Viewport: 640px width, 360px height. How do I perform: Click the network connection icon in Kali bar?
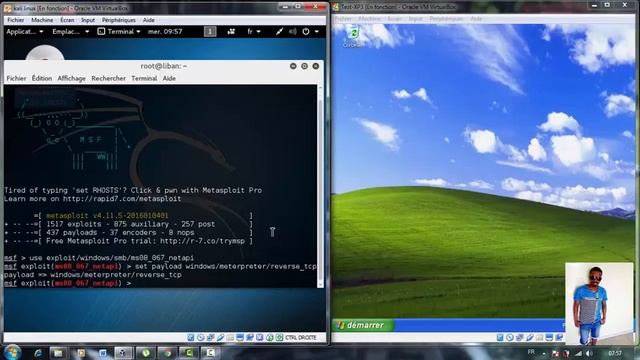(x=279, y=31)
